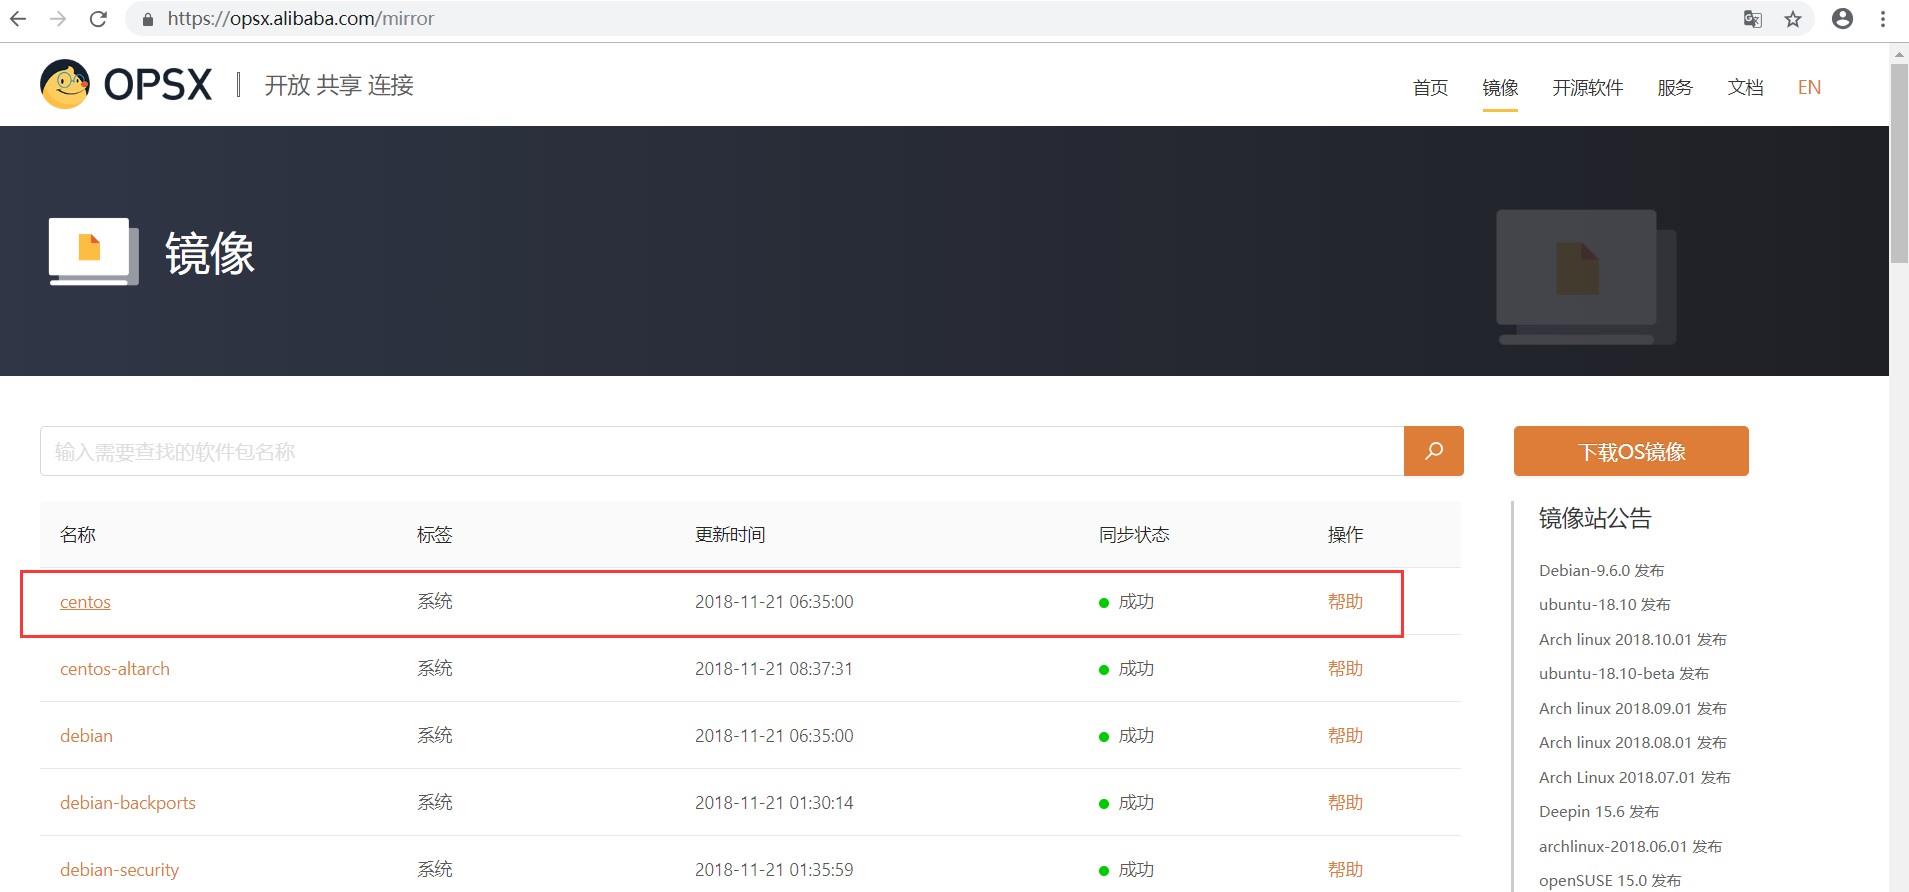Open Arch Linux 2018.07.01 发布 announcement
This screenshot has width=1909, height=892.
pos(1634,778)
